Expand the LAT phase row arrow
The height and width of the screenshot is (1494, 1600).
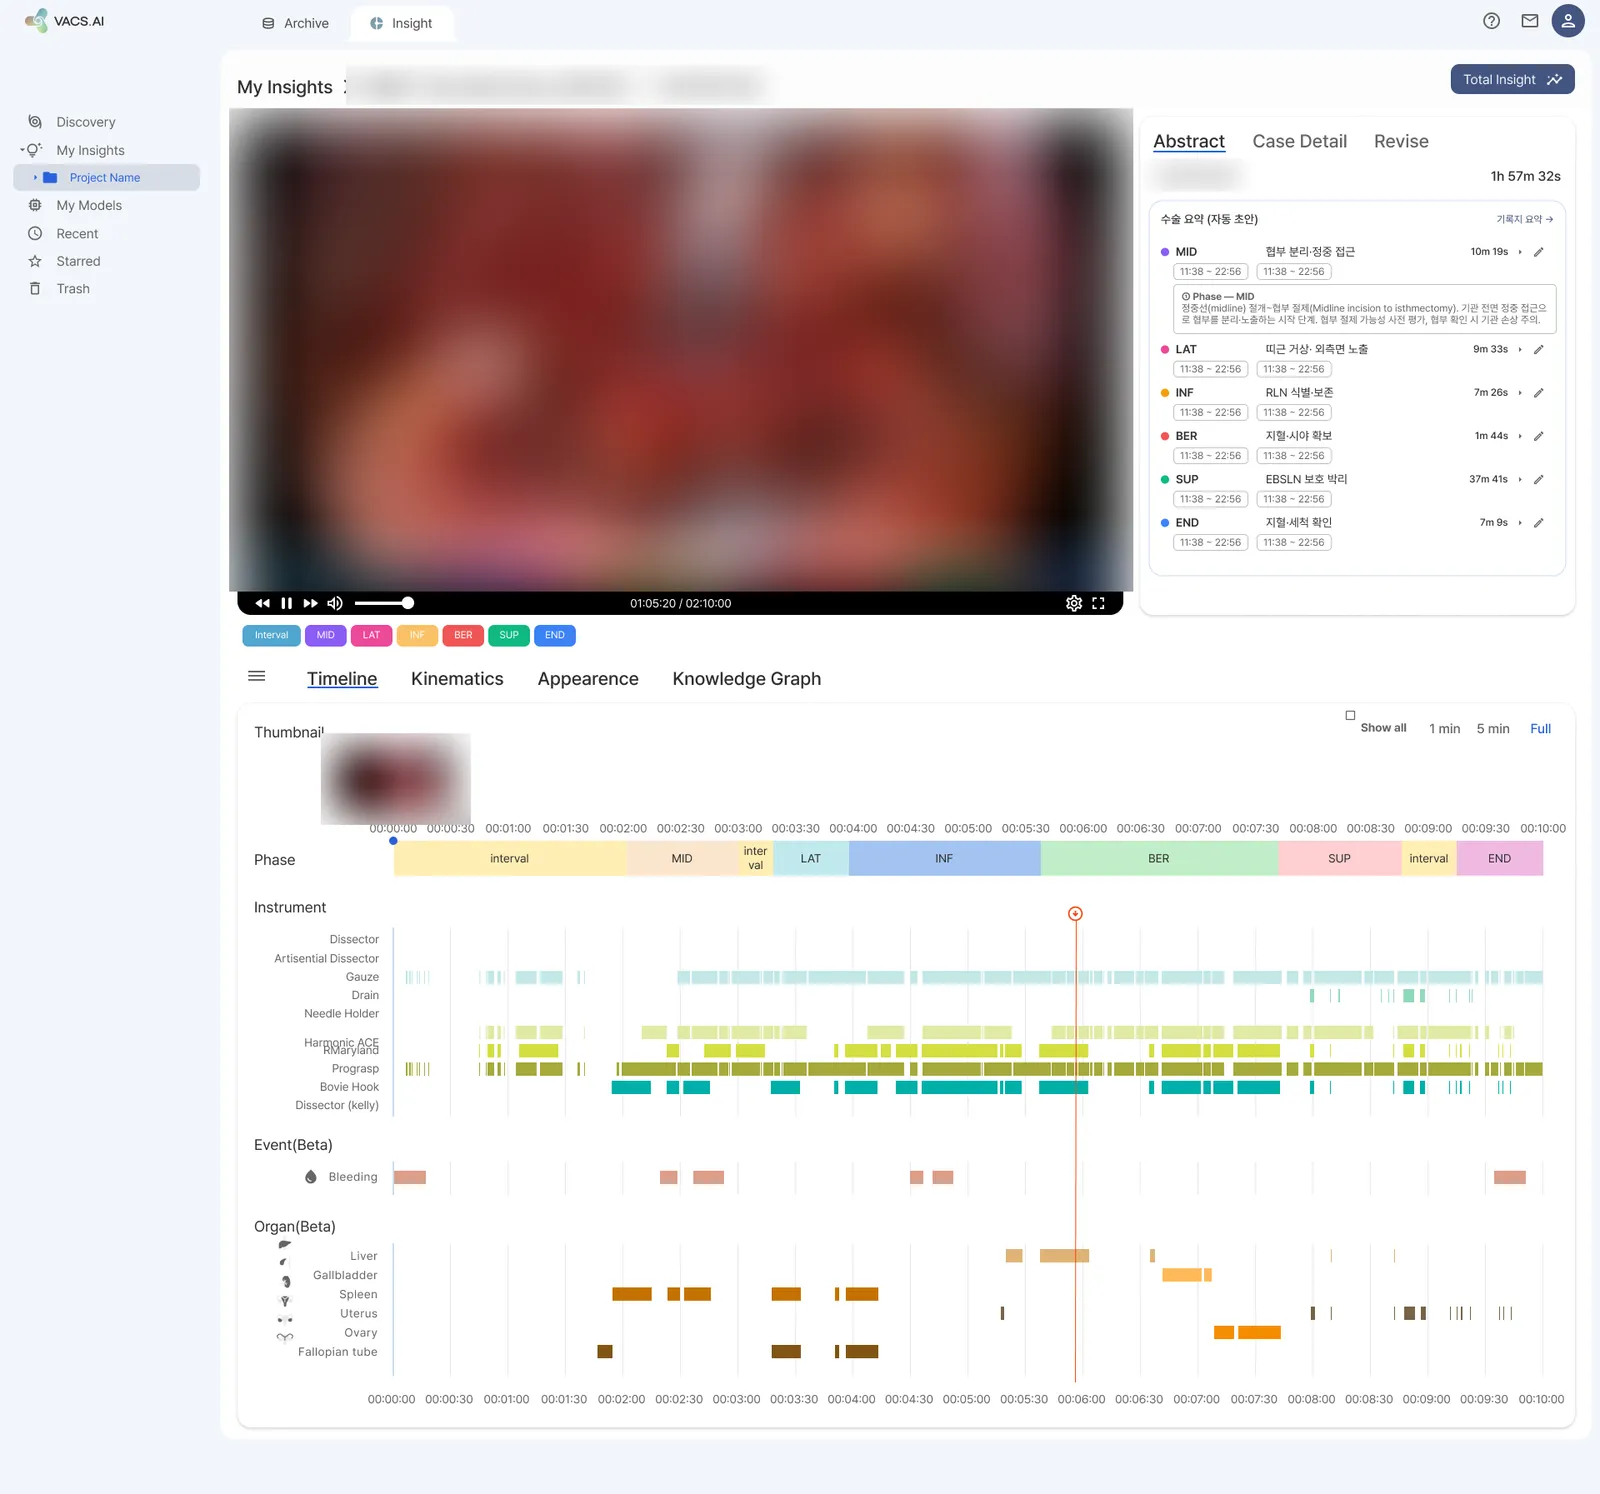(x=1520, y=349)
